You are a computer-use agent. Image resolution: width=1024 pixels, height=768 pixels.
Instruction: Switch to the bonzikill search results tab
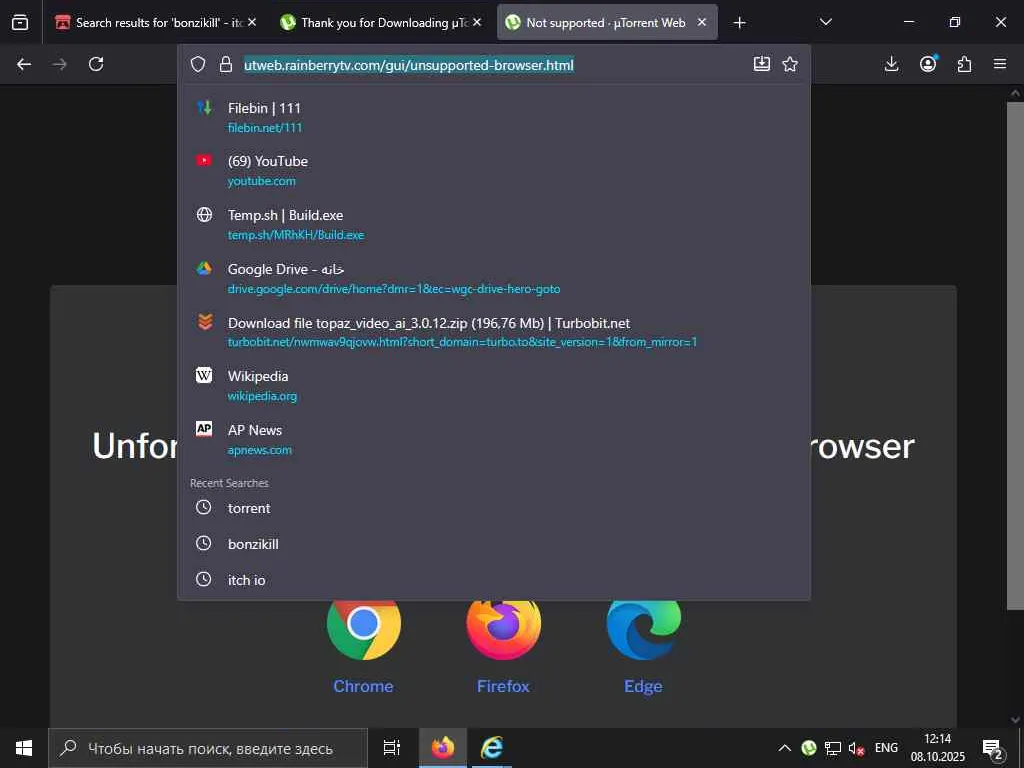click(x=157, y=23)
